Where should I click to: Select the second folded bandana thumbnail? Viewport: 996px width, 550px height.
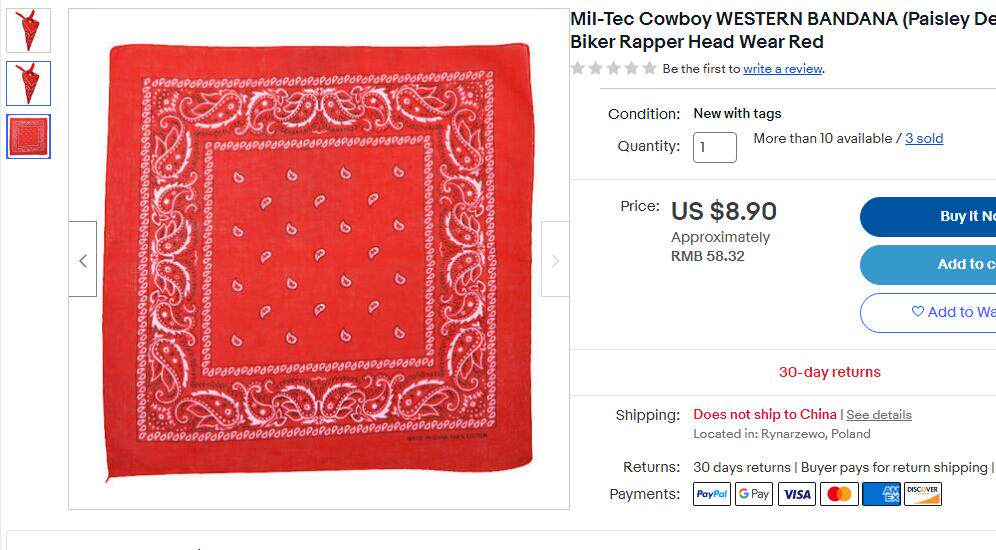(x=28, y=83)
